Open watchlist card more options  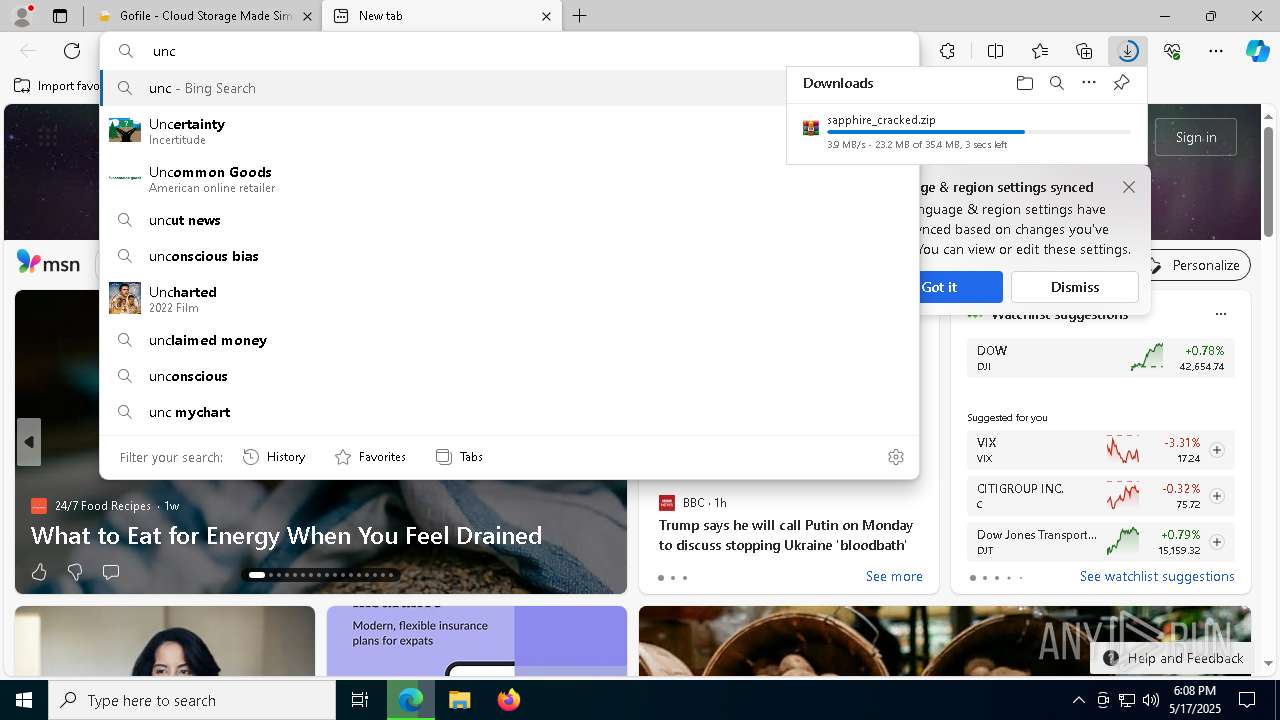1220,314
